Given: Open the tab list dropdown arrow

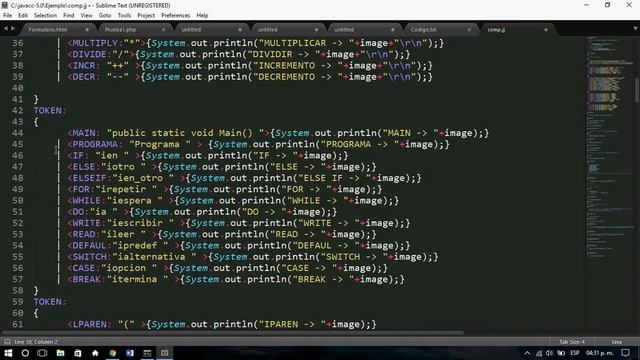Looking at the screenshot, I should point(635,29).
